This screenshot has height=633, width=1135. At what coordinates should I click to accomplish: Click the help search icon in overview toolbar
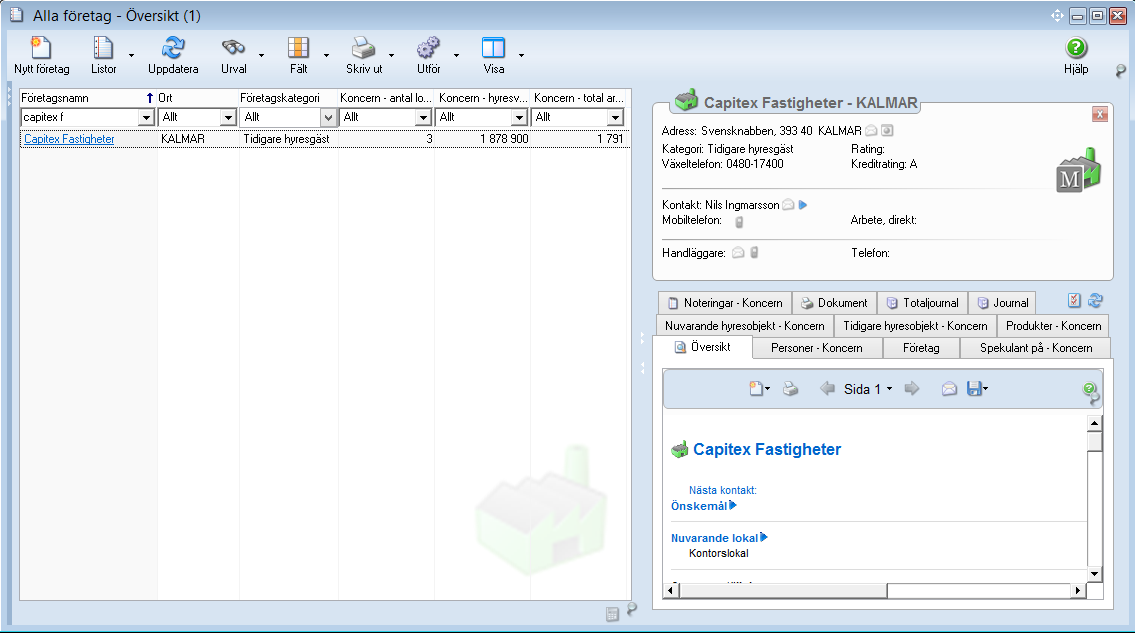(x=1091, y=393)
